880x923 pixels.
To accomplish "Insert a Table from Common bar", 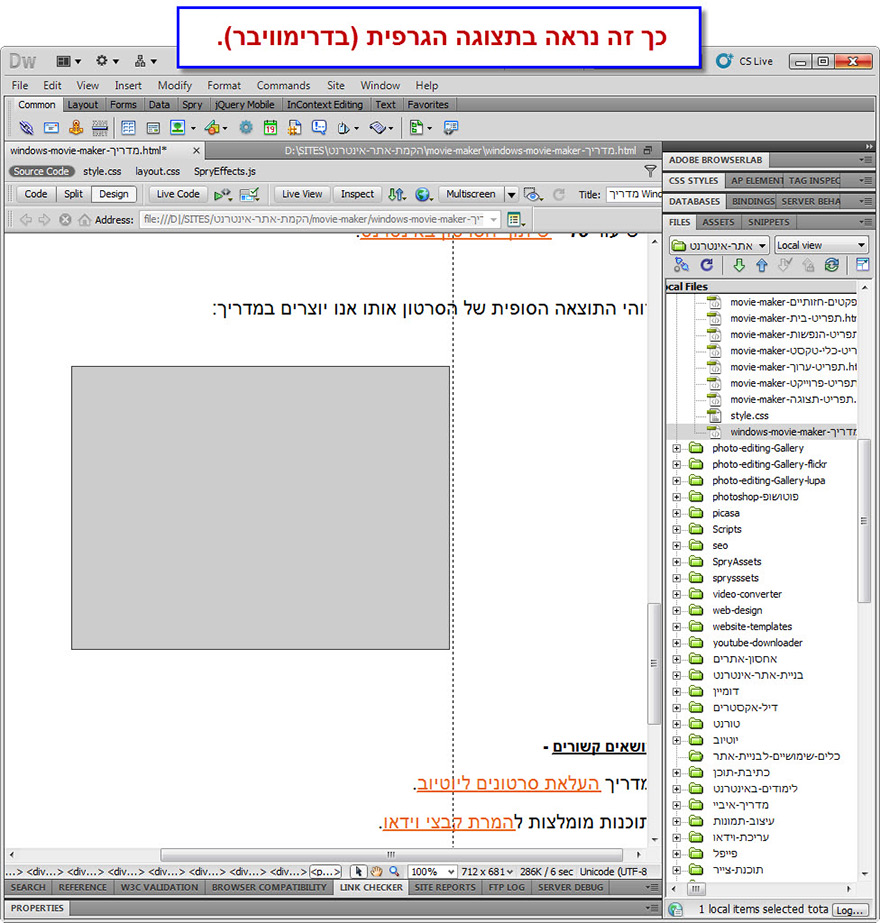I will click(128, 127).
